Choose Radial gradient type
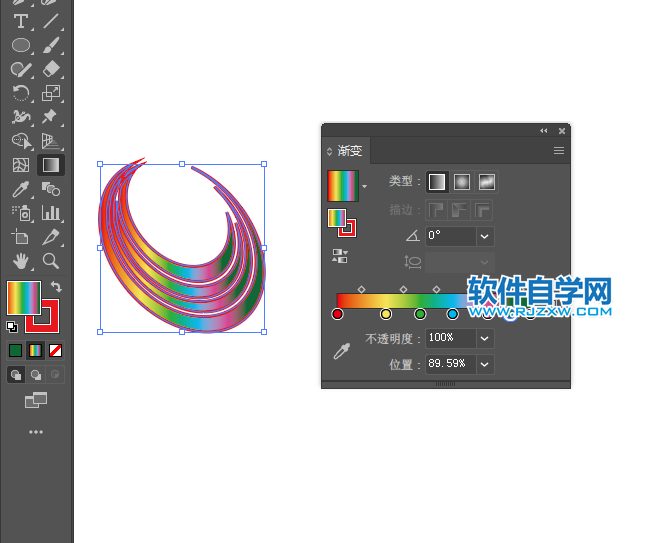This screenshot has width=660, height=543. click(x=462, y=182)
